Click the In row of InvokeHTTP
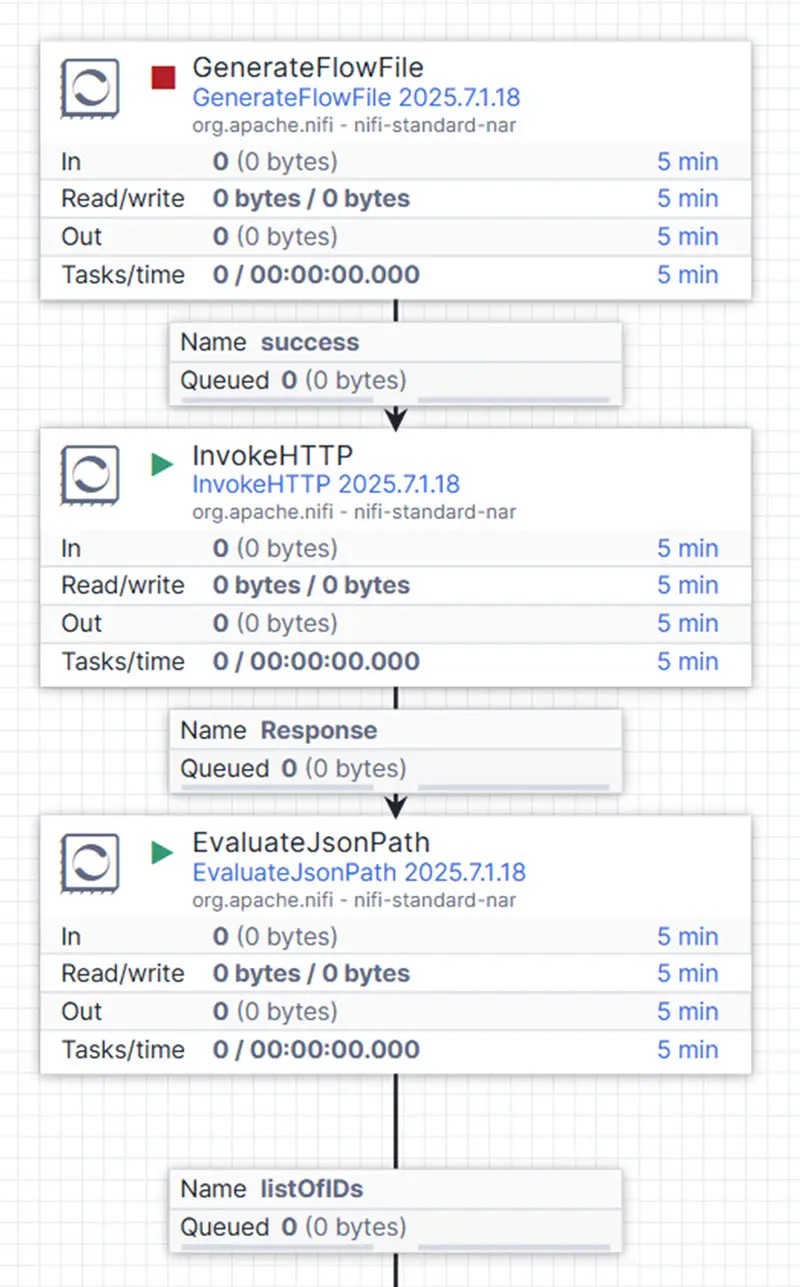Image resolution: width=800 pixels, height=1287 pixels. point(395,549)
